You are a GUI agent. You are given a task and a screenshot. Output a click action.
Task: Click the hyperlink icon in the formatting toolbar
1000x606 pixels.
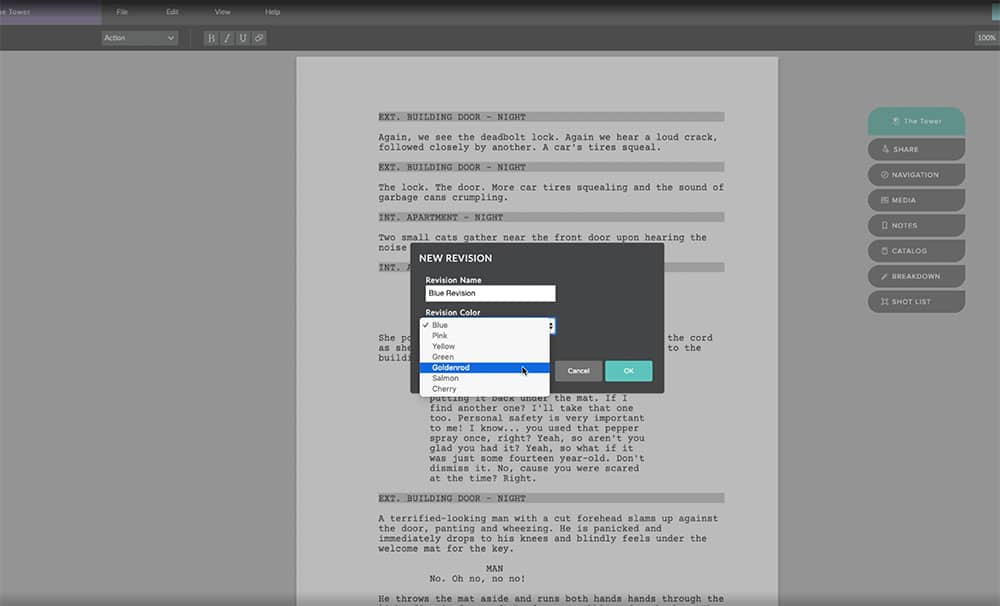tap(259, 37)
